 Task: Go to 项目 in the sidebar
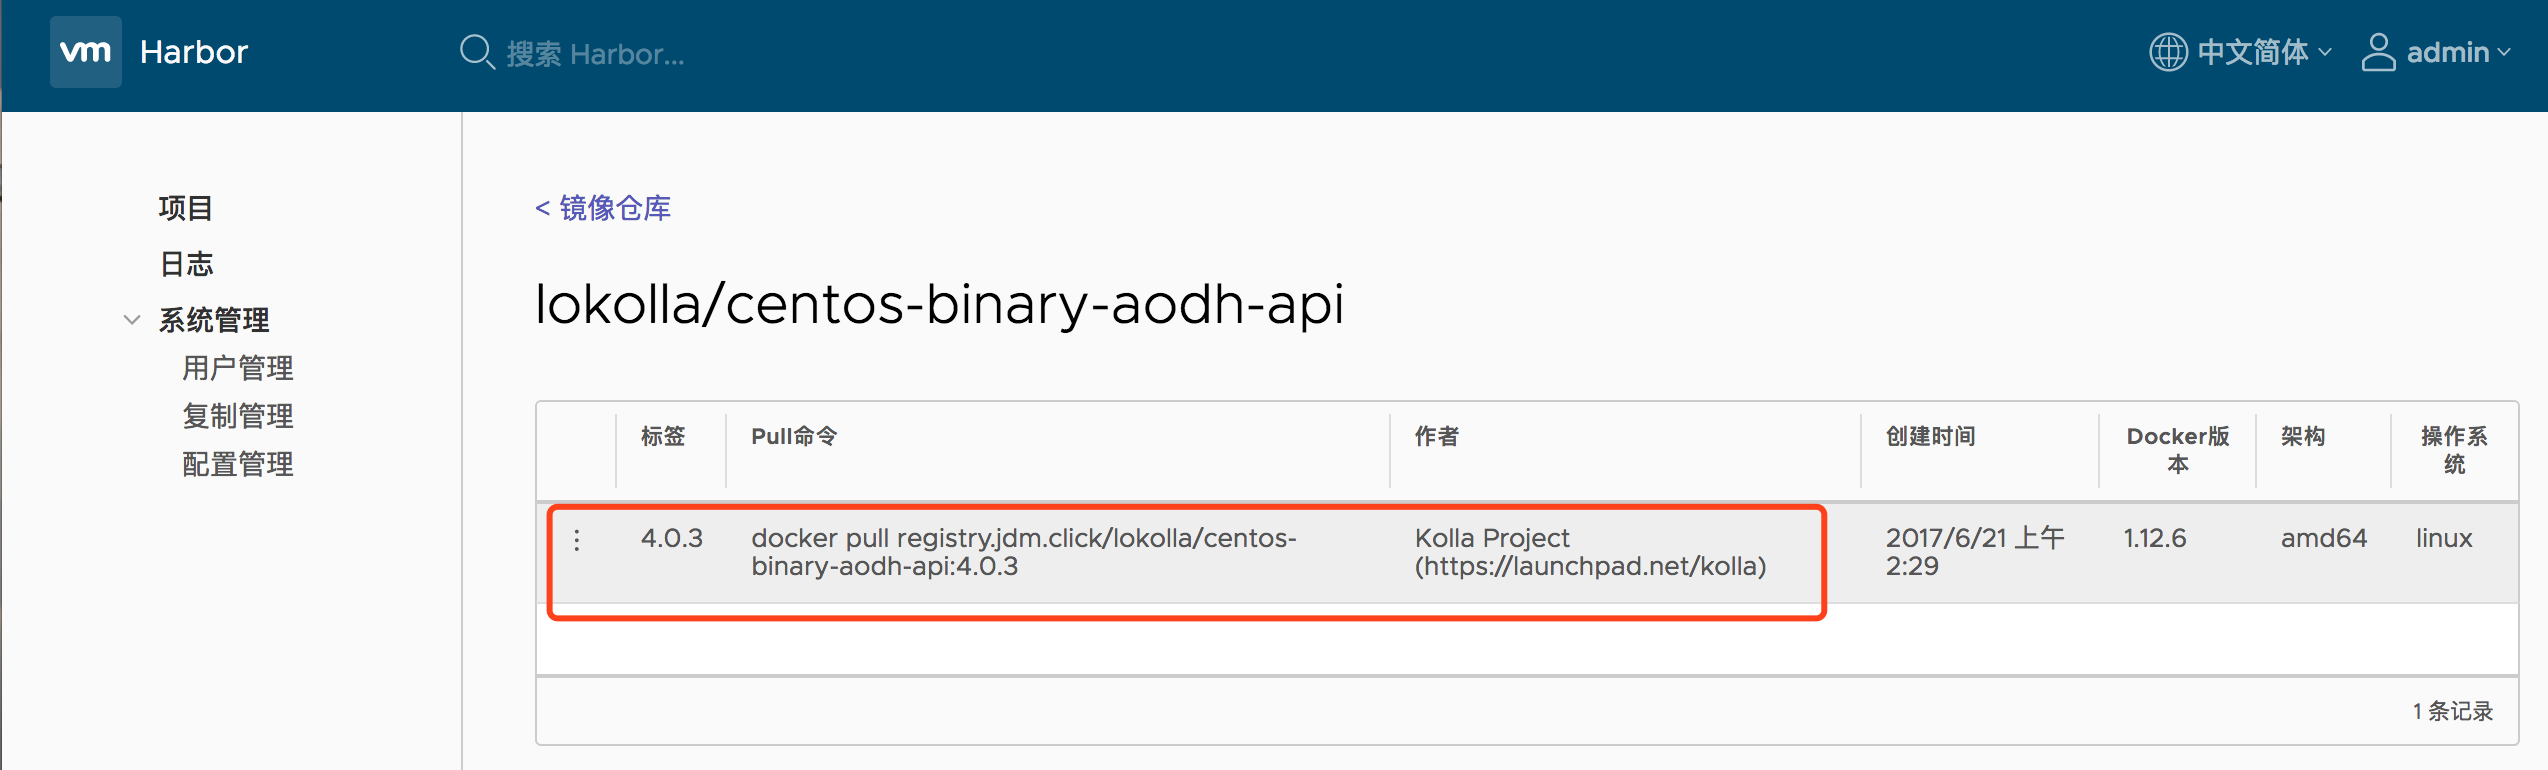click(186, 208)
